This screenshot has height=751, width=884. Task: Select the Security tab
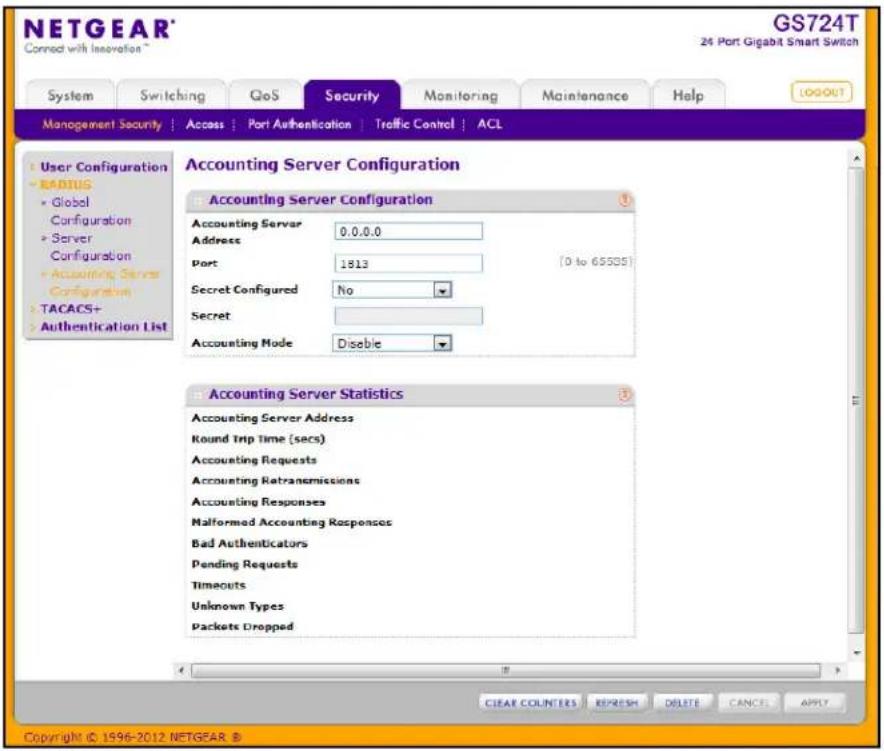[x=352, y=95]
